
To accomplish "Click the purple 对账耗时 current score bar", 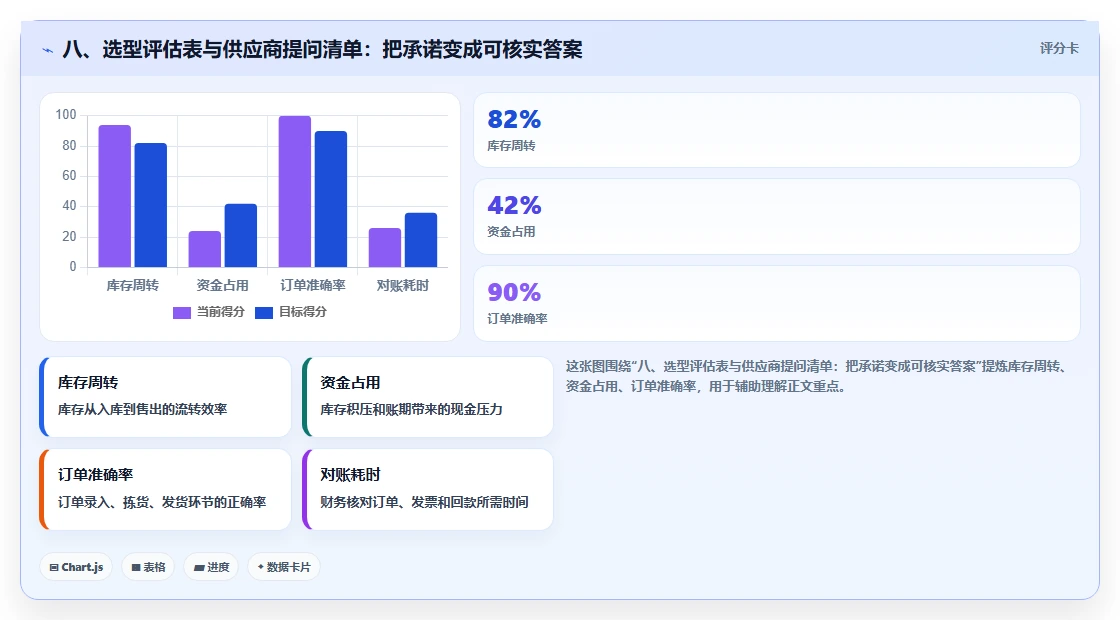I will [385, 248].
